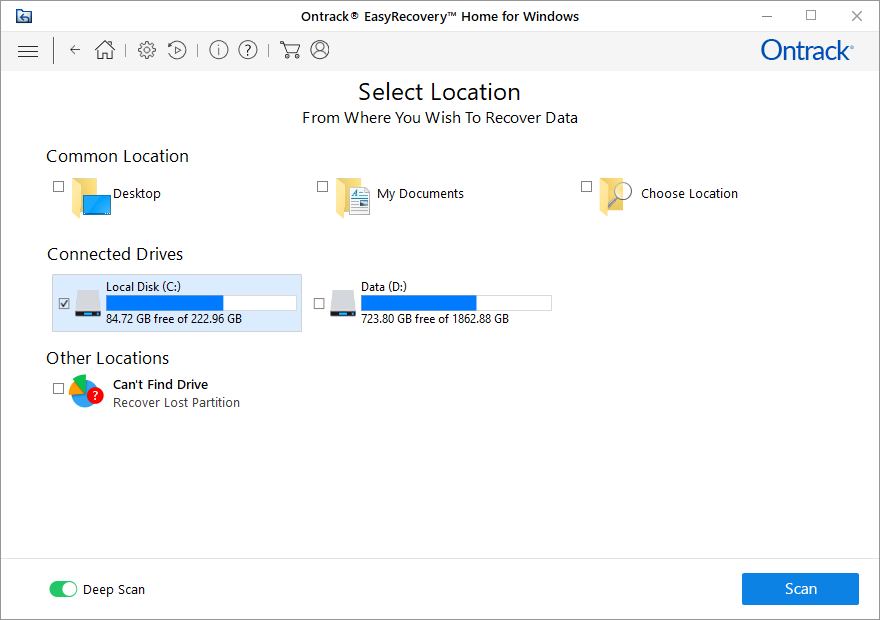Click the Data (D:) label
The height and width of the screenshot is (620, 880).
click(384, 287)
